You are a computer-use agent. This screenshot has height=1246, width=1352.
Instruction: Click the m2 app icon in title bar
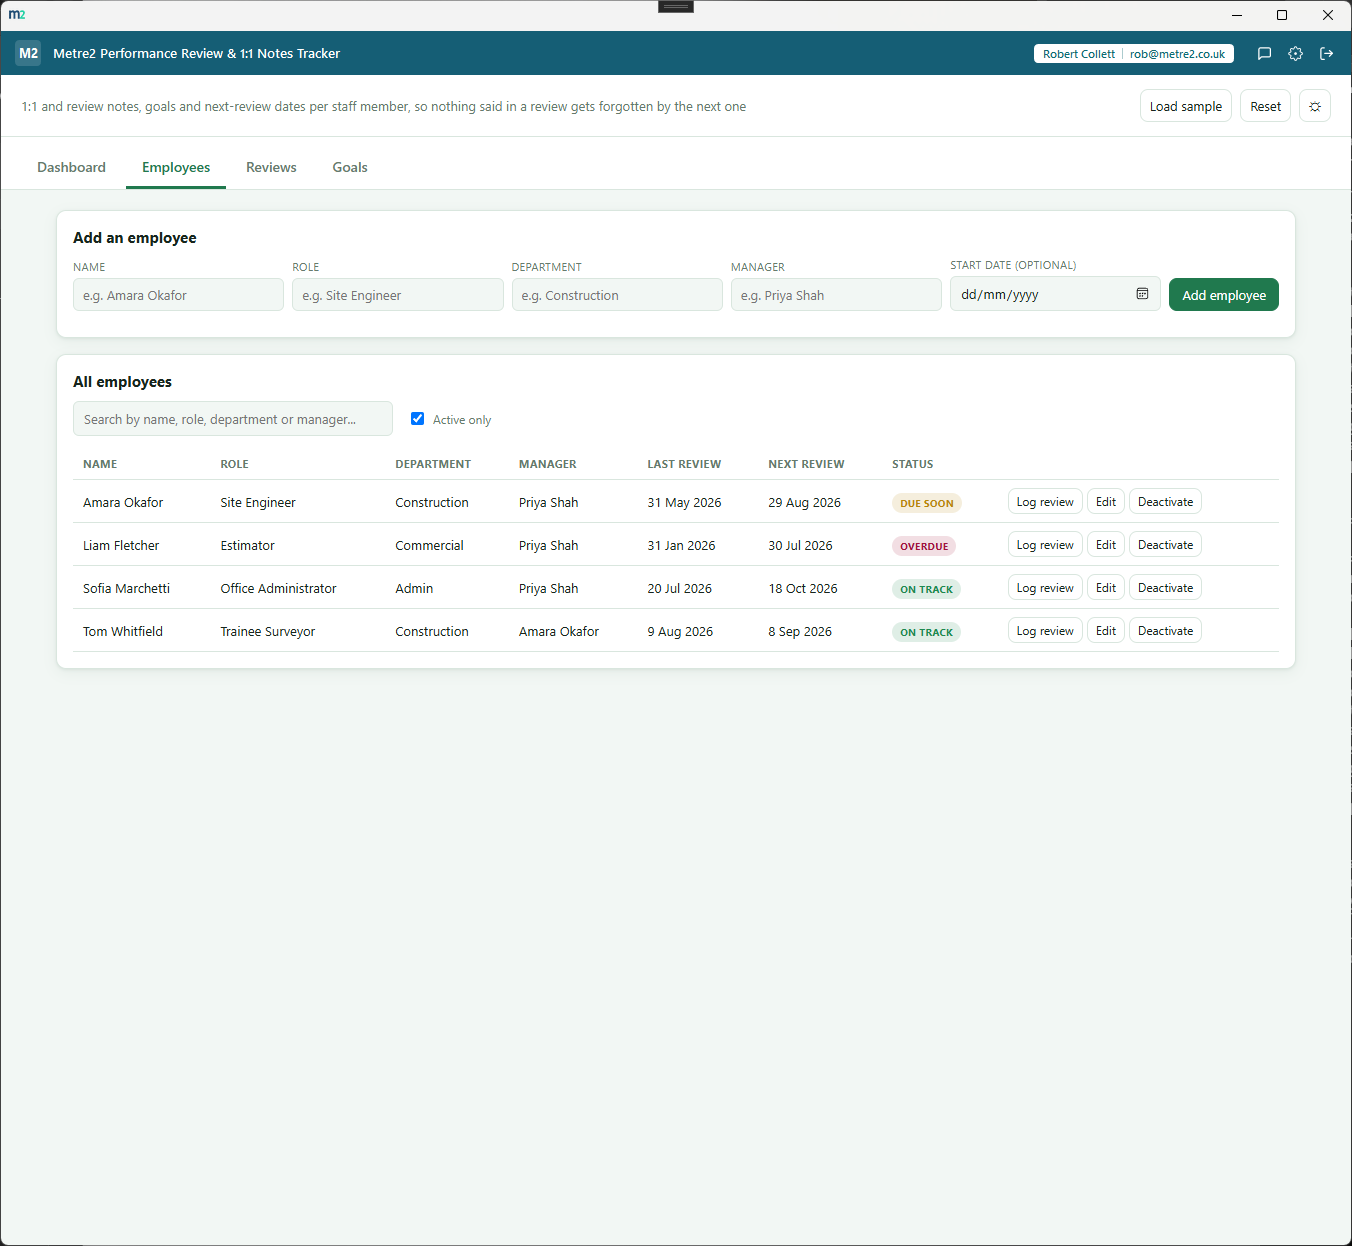pyautogui.click(x=17, y=15)
